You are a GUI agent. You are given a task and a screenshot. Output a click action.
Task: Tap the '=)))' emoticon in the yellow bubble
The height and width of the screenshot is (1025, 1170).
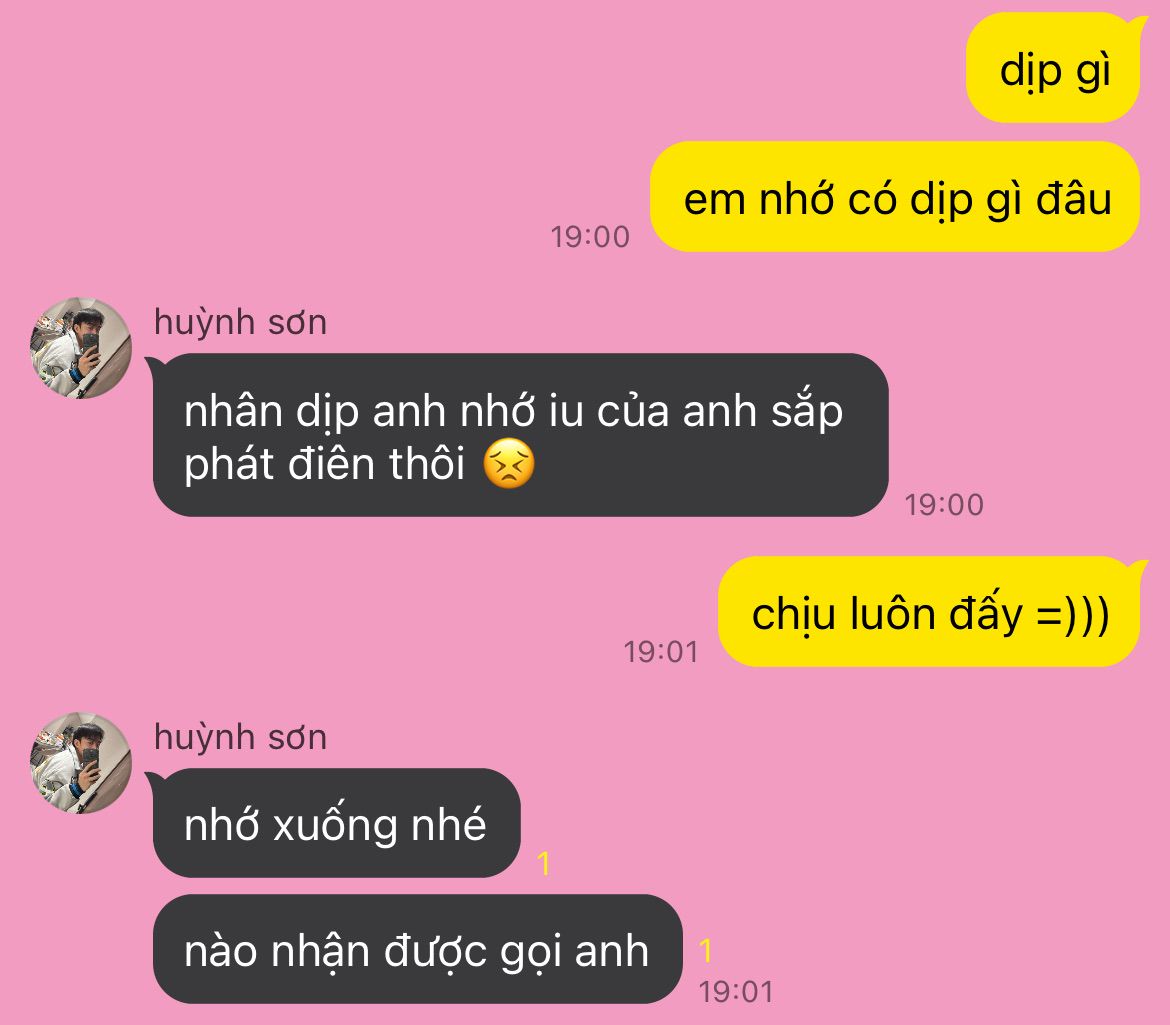pos(1073,616)
